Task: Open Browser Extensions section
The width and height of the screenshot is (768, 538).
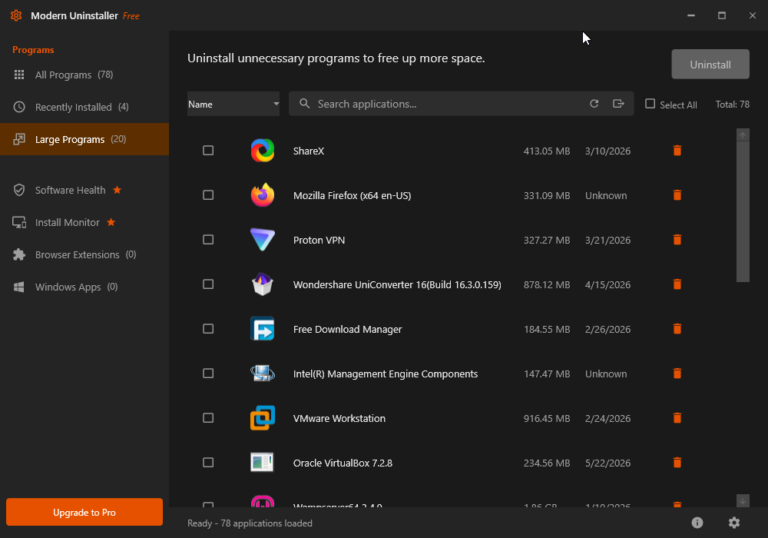Action: pos(84,255)
